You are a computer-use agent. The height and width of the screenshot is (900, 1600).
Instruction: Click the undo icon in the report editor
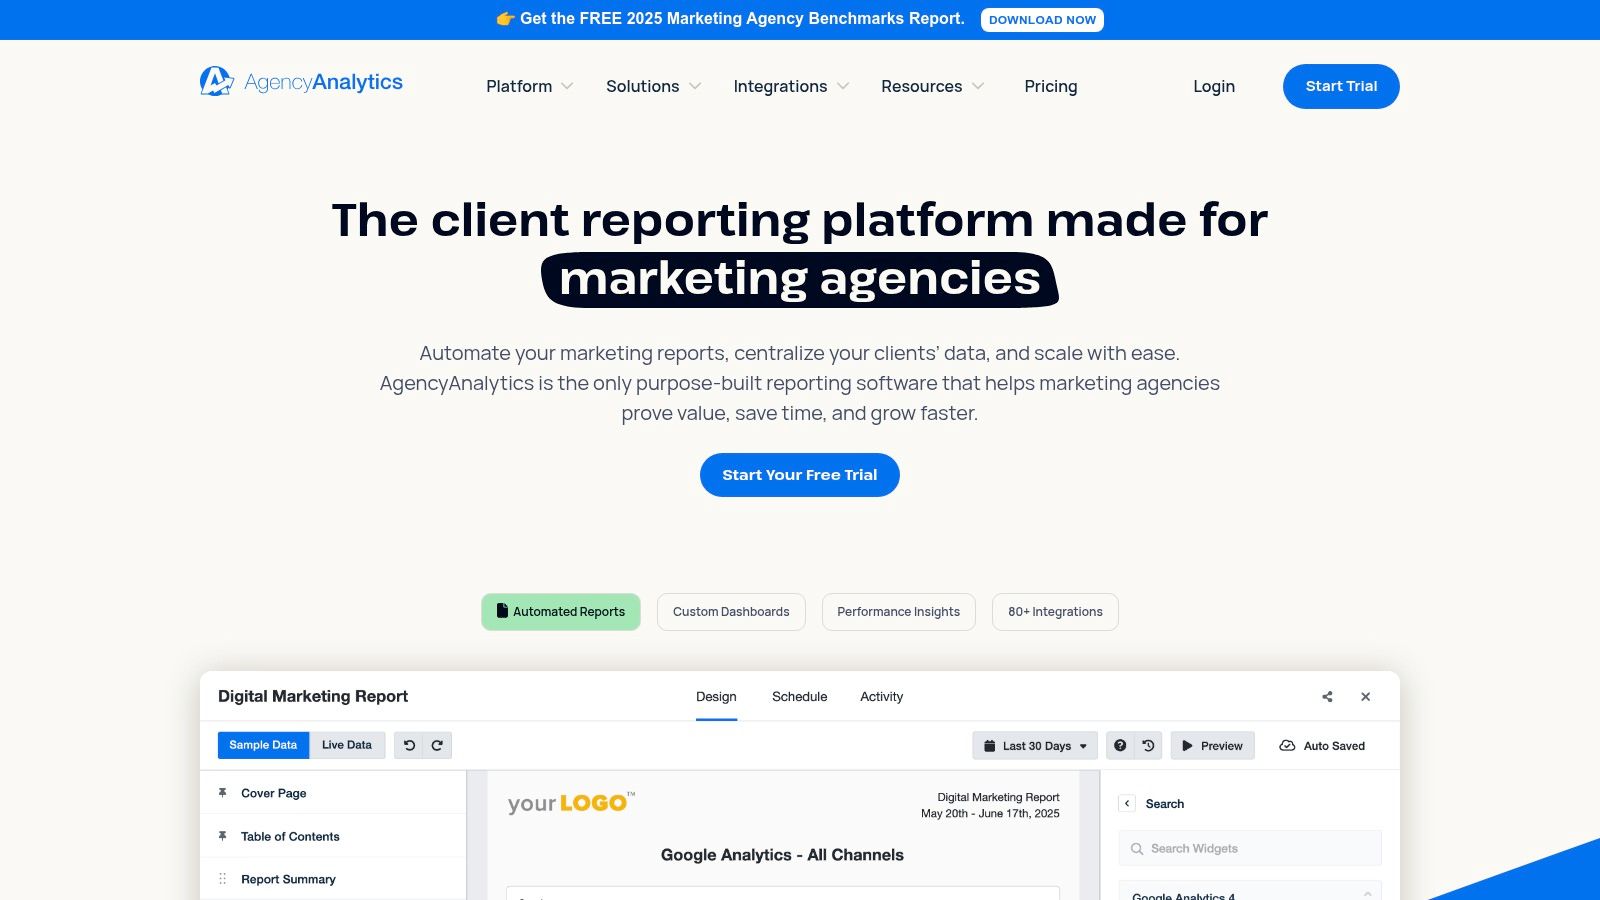(409, 745)
